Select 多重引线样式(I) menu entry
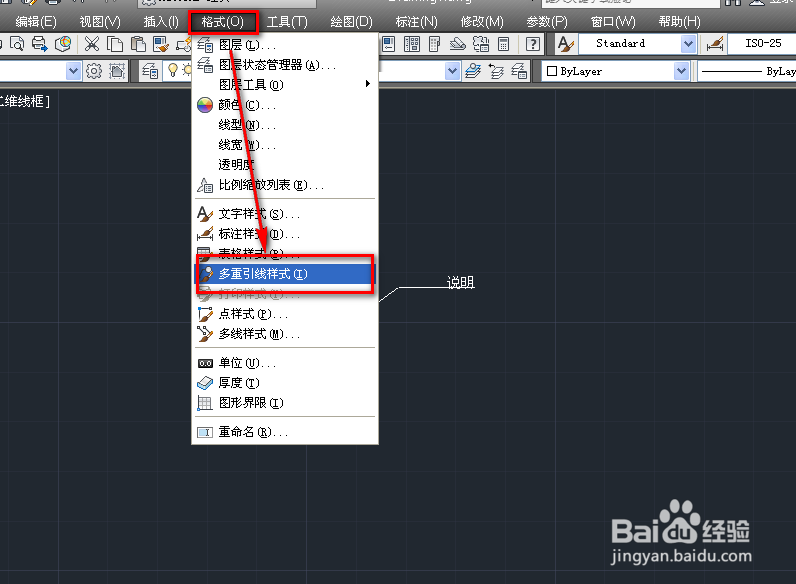This screenshot has height=584, width=796. coord(285,274)
